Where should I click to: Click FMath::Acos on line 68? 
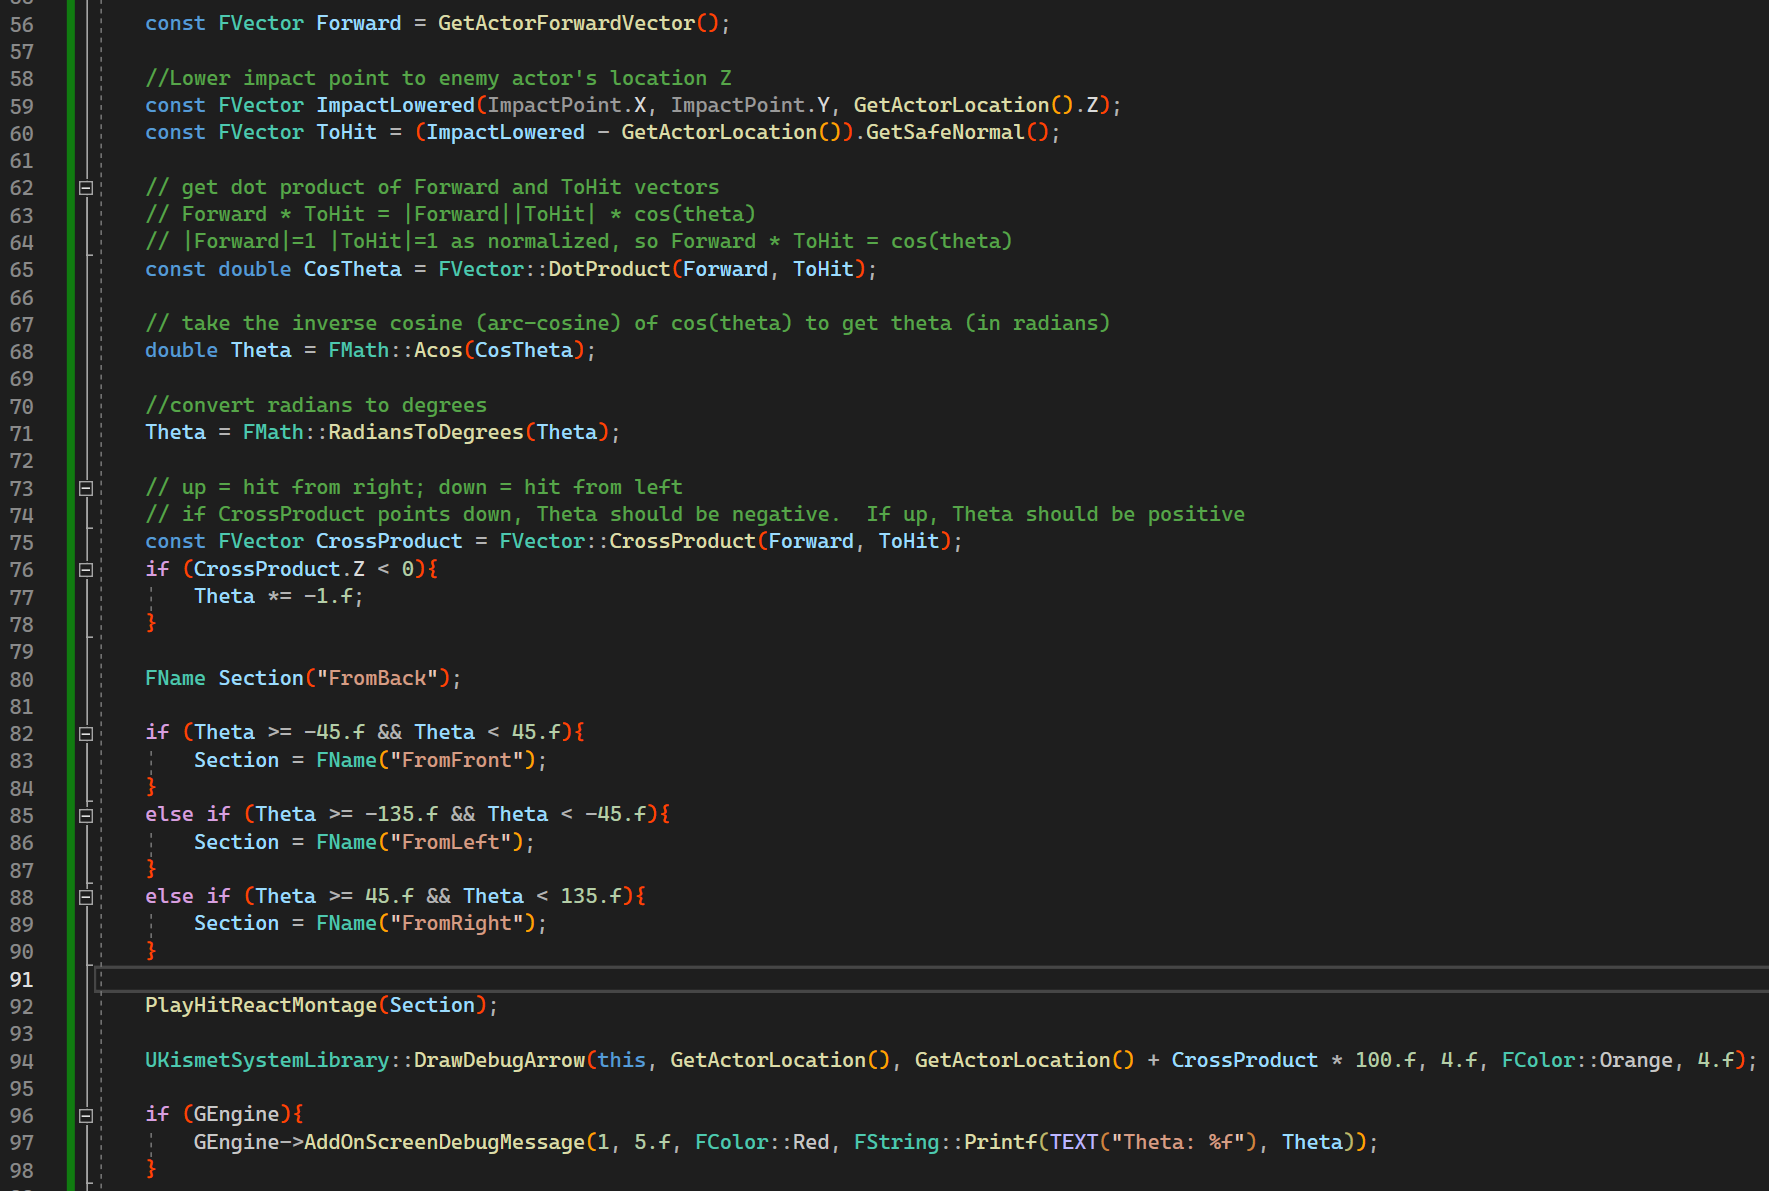(x=395, y=350)
